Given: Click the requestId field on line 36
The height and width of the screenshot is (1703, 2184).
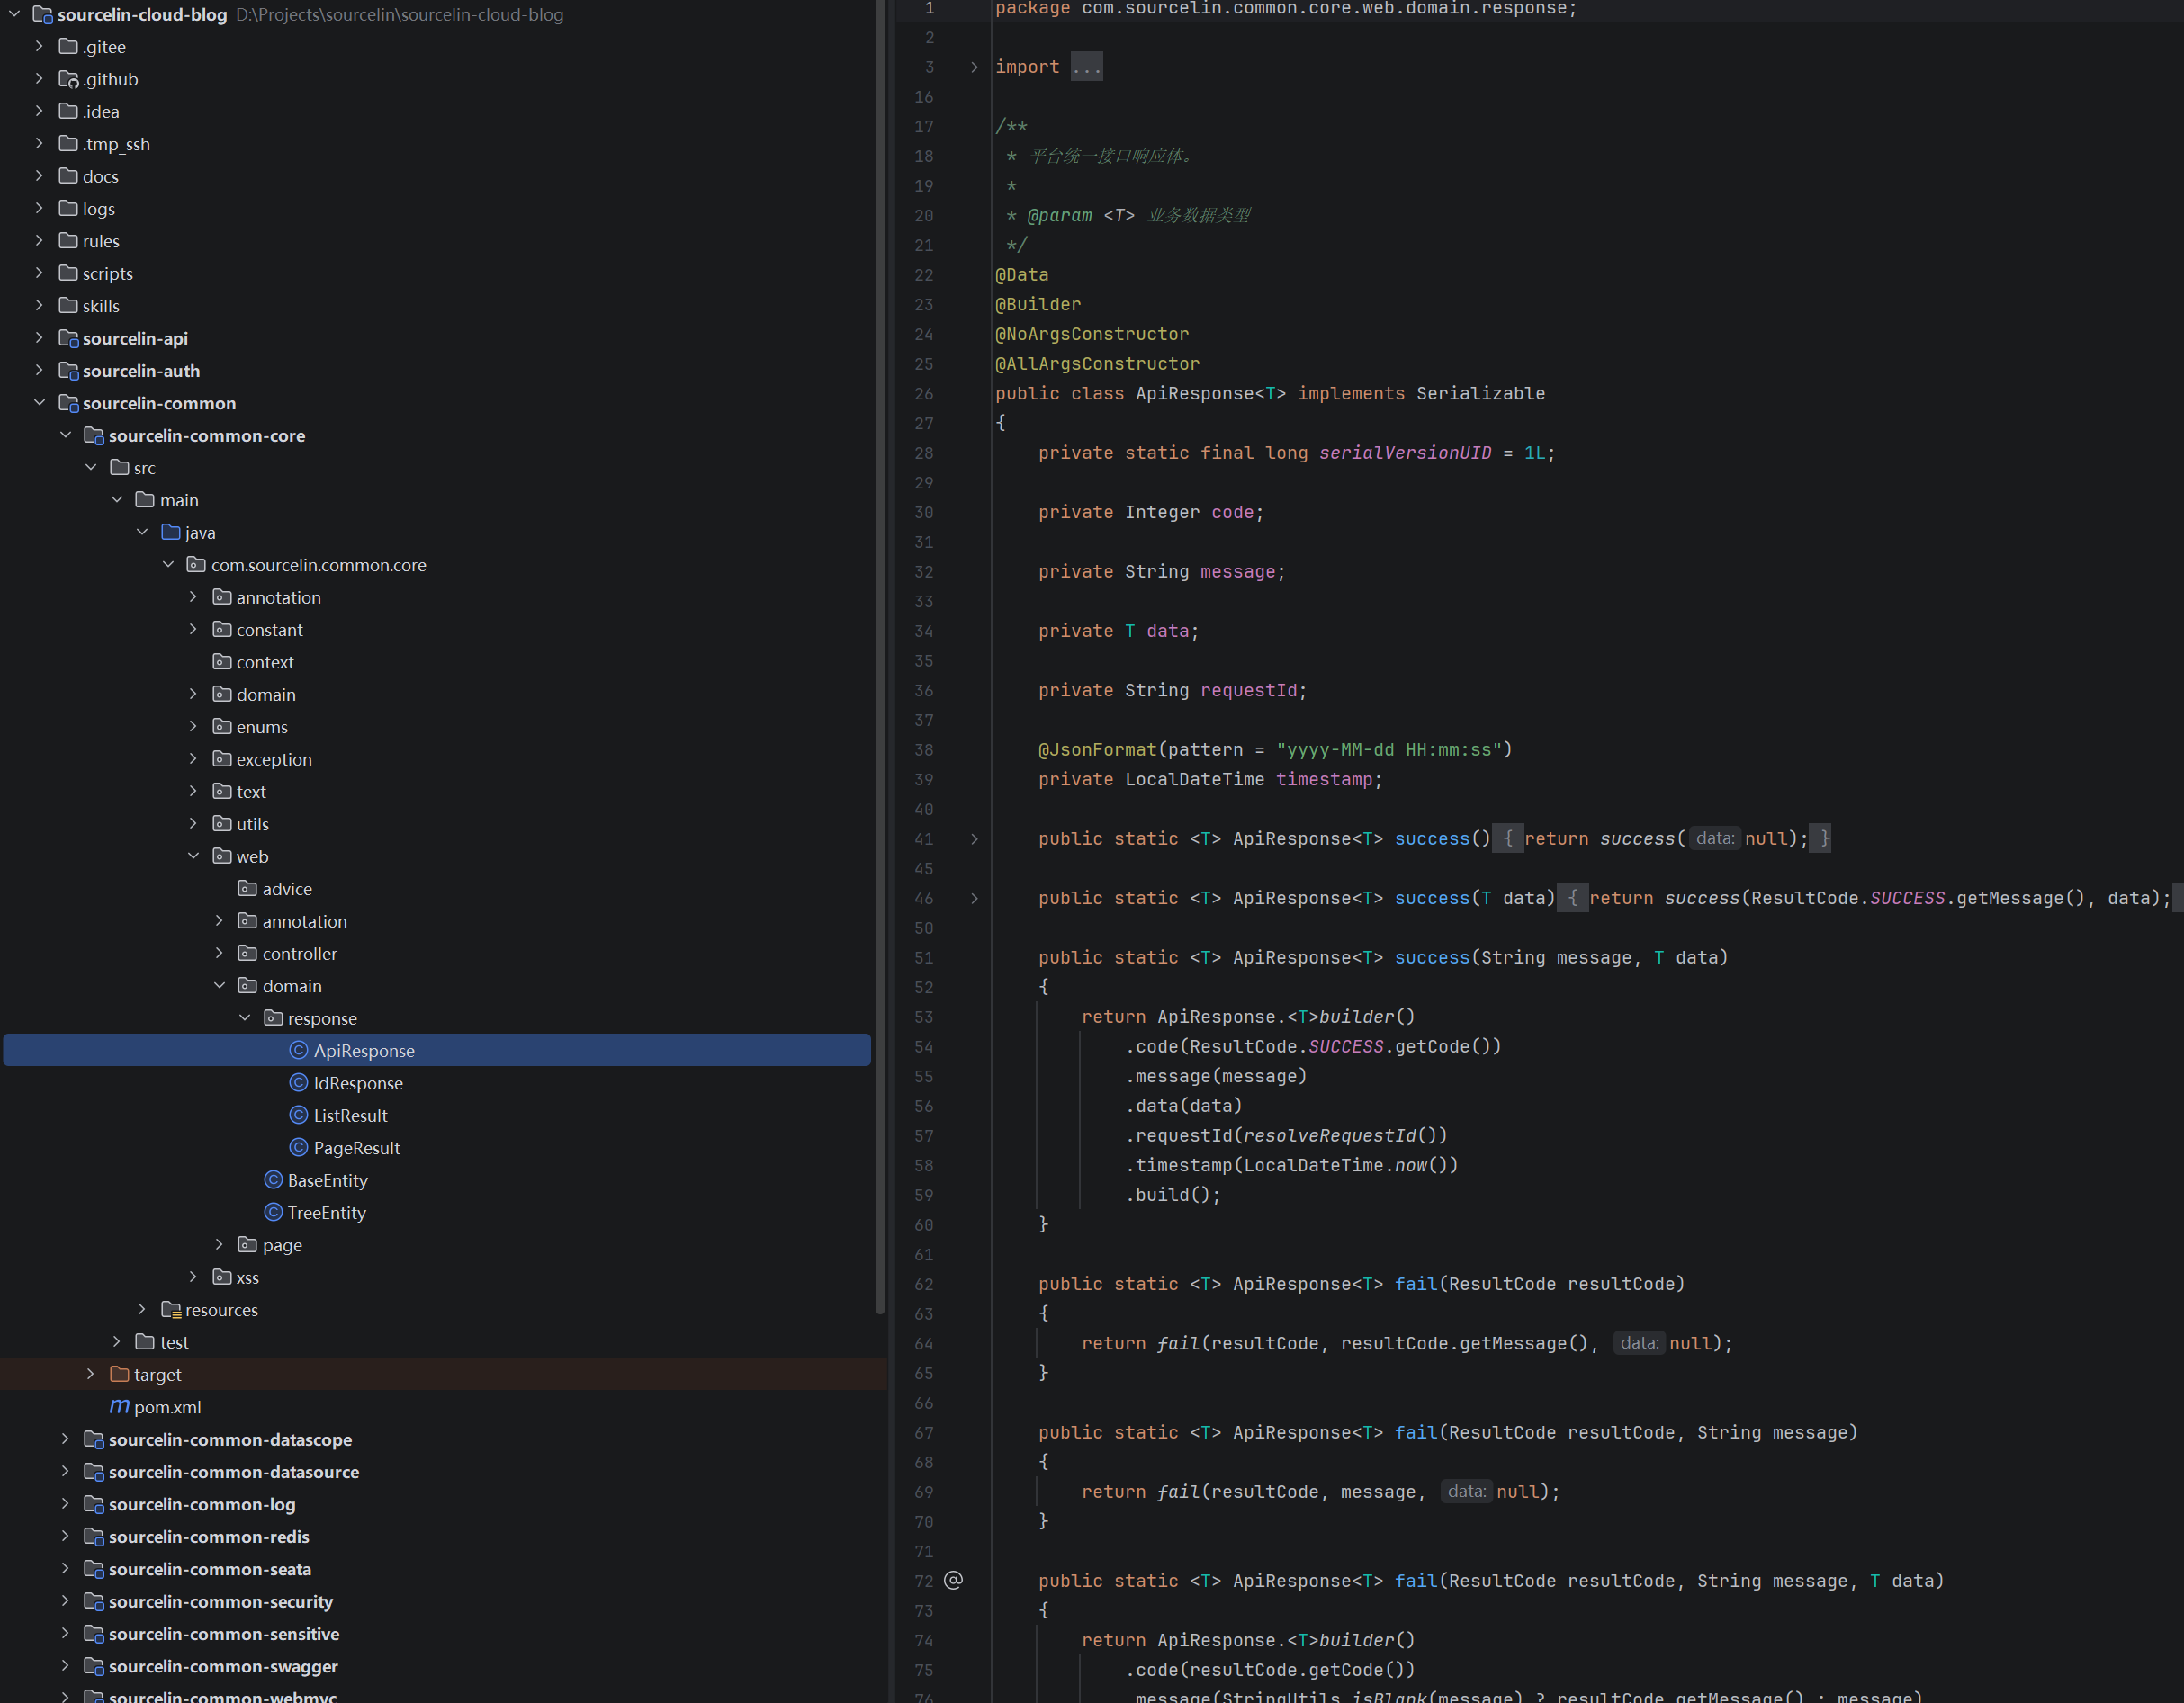Looking at the screenshot, I should click(x=1248, y=691).
